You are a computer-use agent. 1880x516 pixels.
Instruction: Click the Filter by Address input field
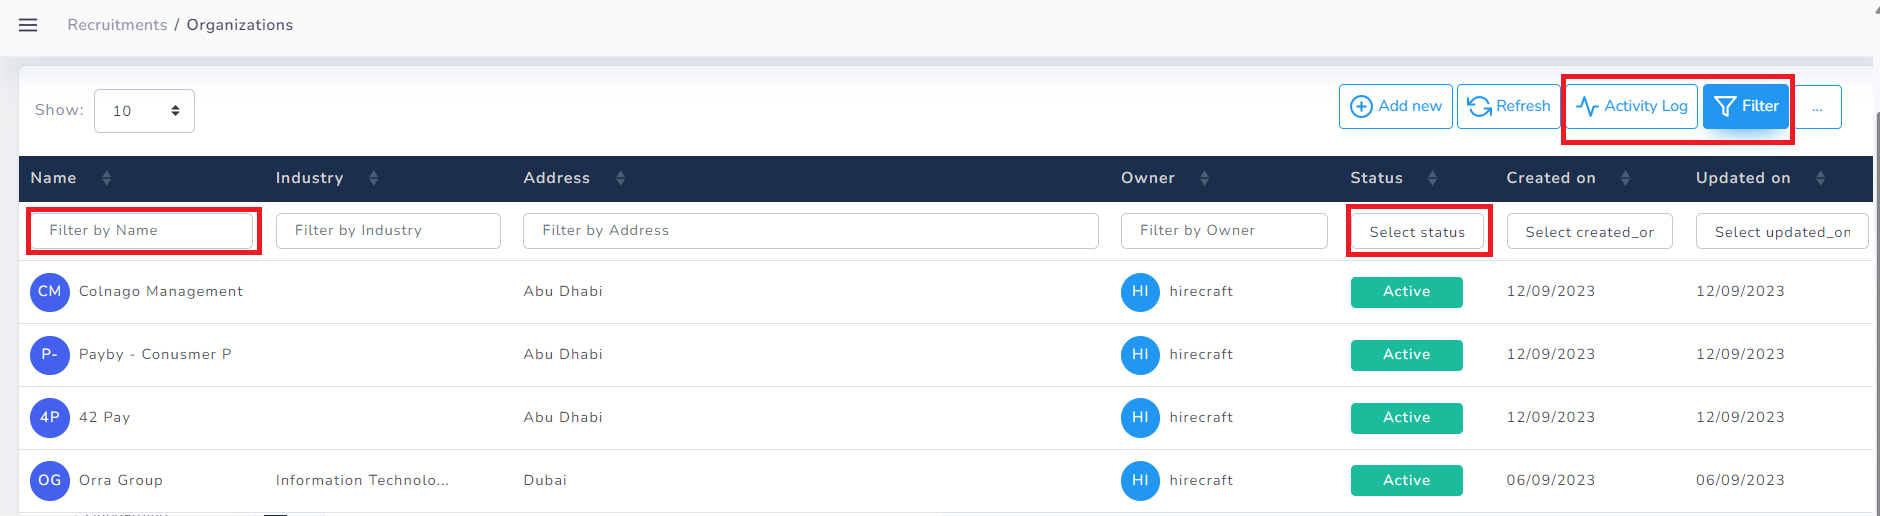pos(810,231)
